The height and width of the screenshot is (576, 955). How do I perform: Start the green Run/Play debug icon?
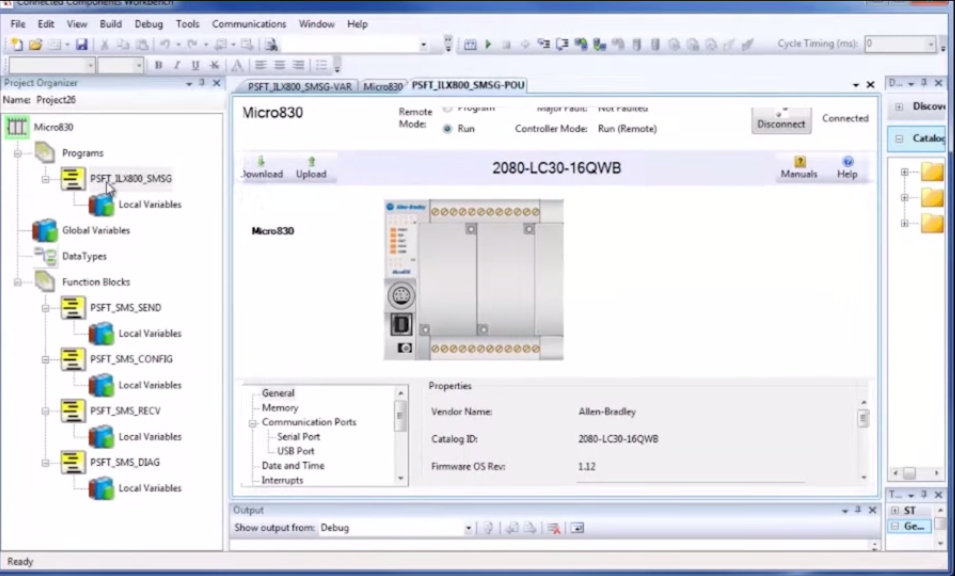pyautogui.click(x=488, y=44)
